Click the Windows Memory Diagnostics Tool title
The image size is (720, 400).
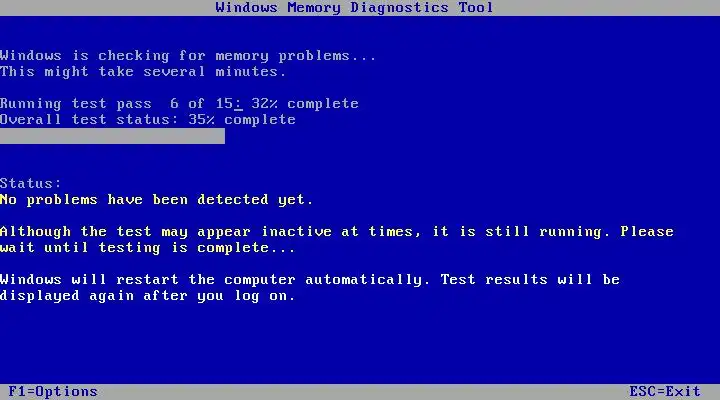click(x=354, y=7)
